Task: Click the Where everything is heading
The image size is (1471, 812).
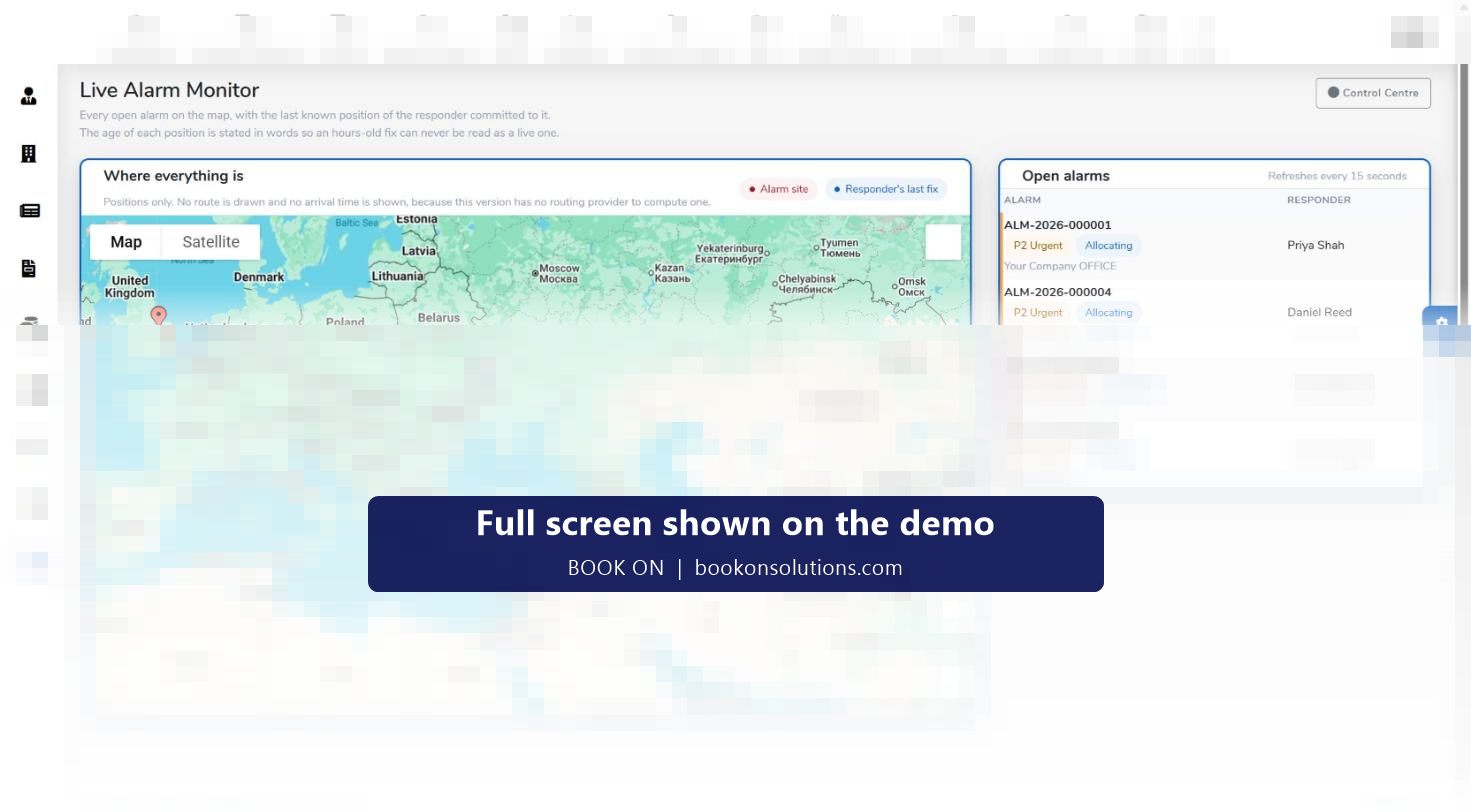Action: point(173,176)
